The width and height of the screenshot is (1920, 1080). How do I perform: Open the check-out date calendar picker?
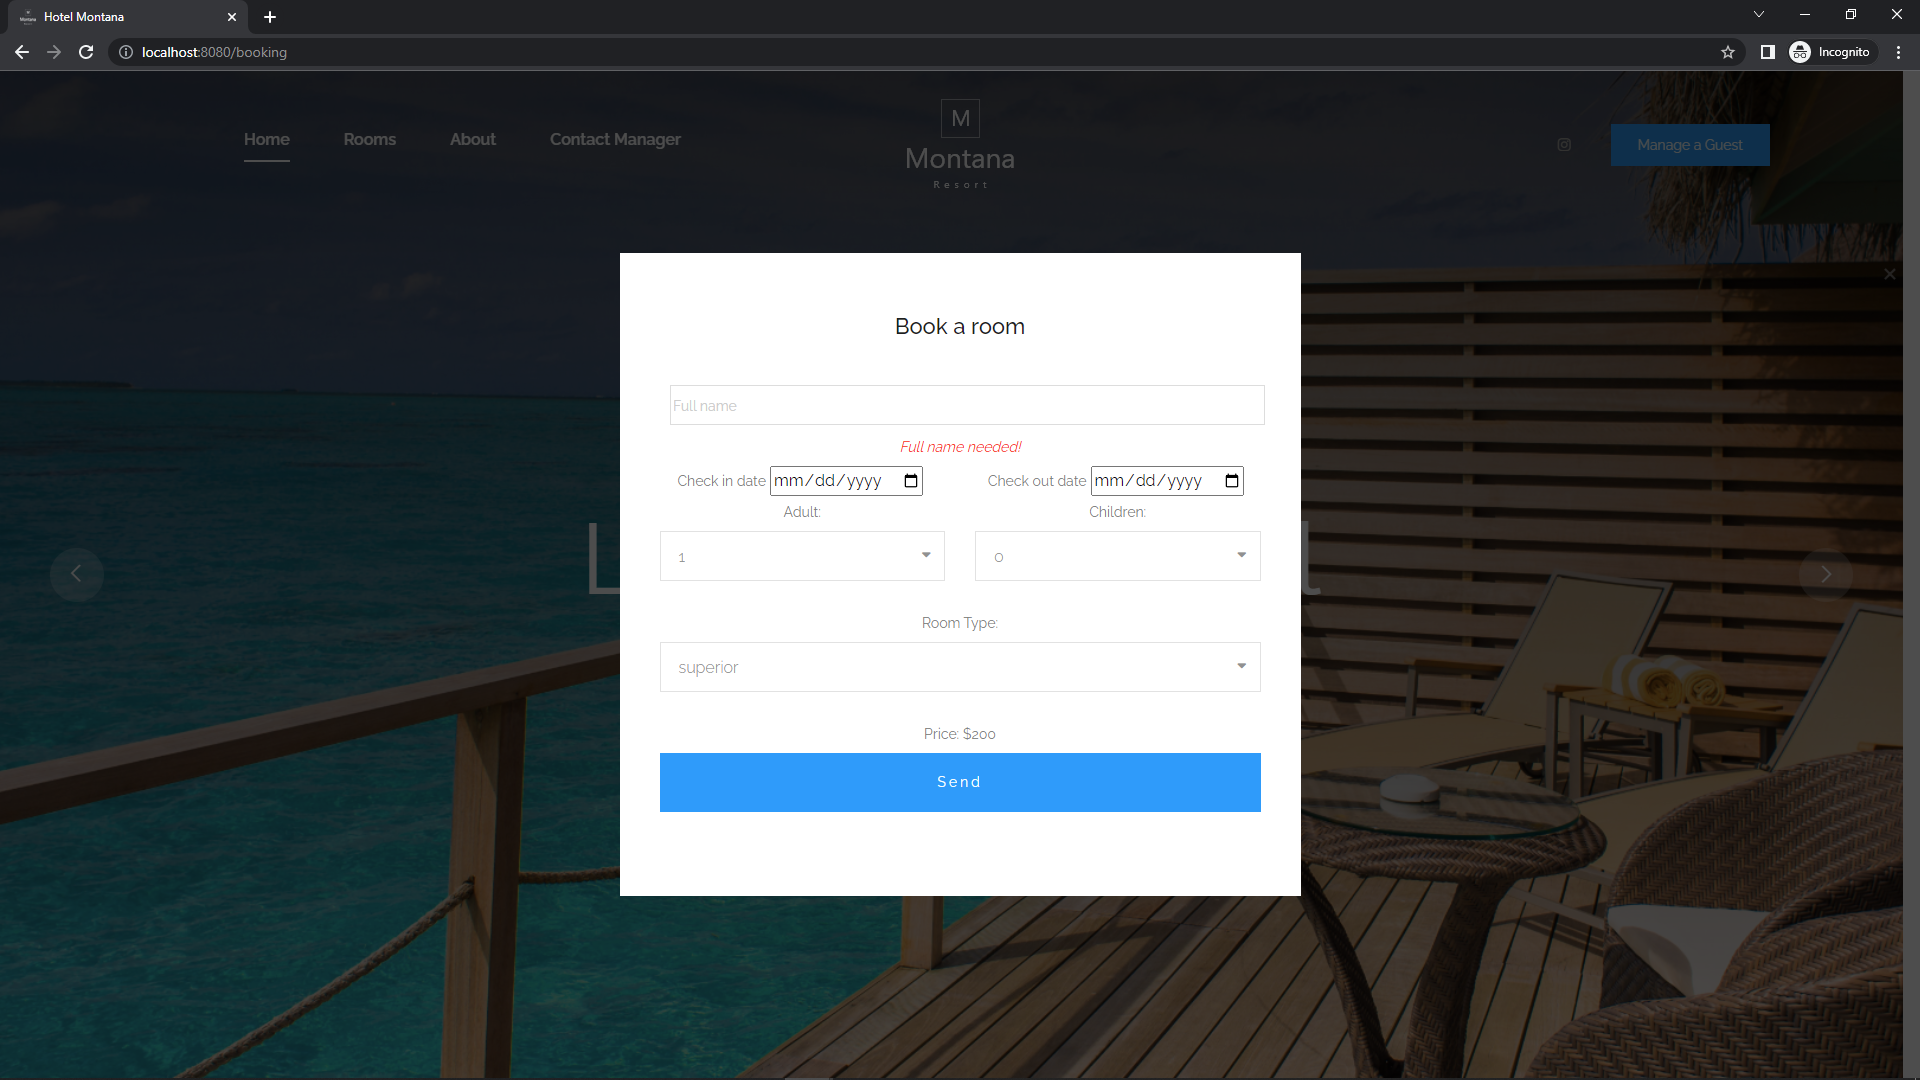(x=1231, y=480)
